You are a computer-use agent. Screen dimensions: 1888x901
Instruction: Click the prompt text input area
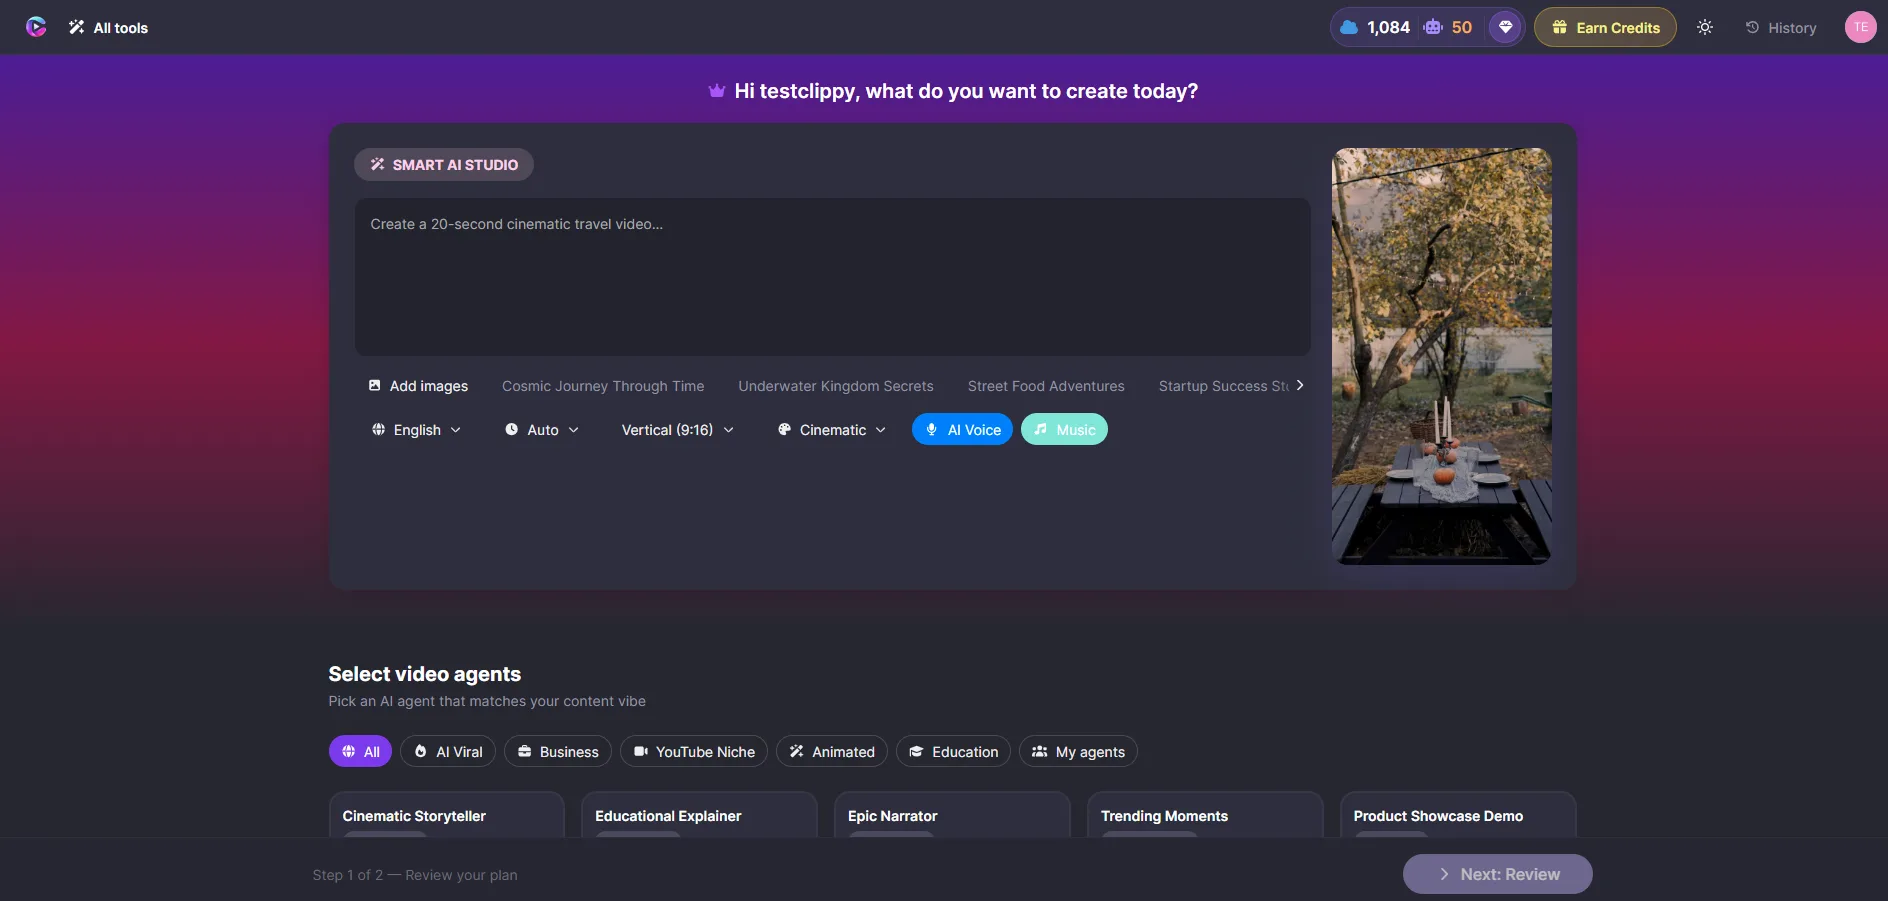coord(832,277)
